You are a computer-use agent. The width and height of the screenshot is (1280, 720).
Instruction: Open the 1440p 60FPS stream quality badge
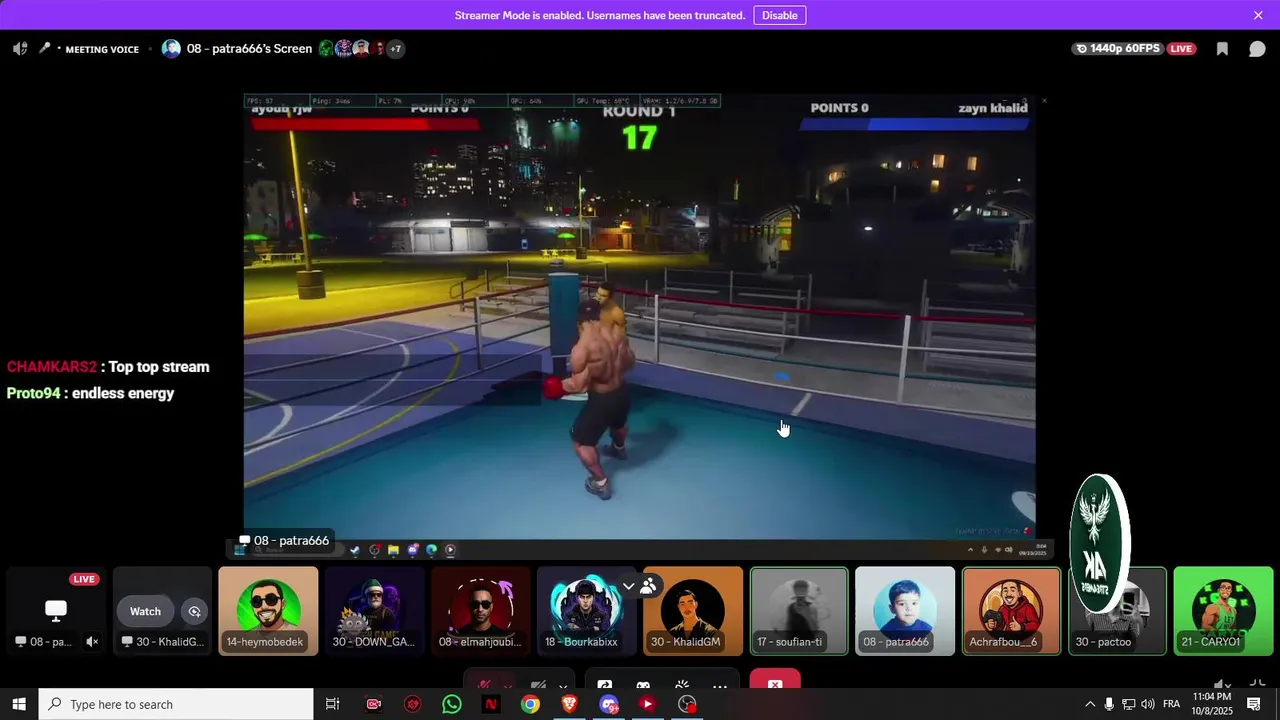[1118, 49]
